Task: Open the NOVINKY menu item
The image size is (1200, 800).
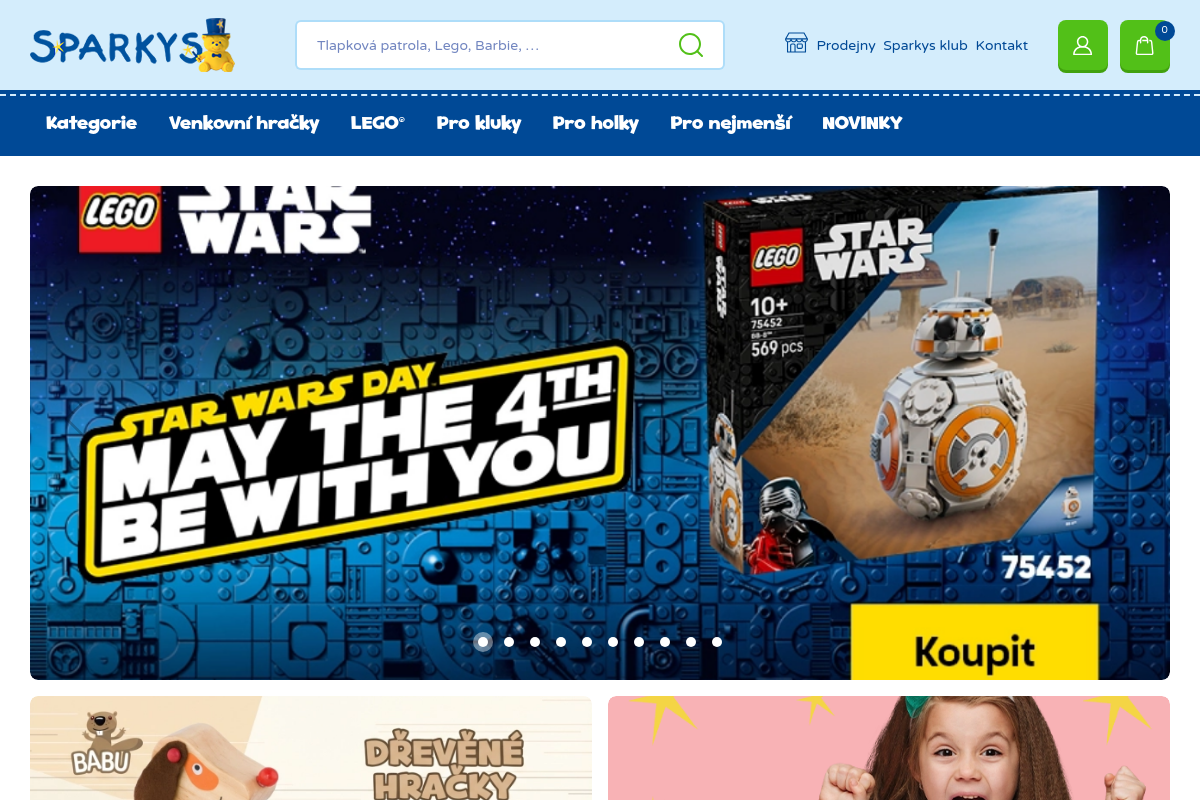Action: coord(862,123)
